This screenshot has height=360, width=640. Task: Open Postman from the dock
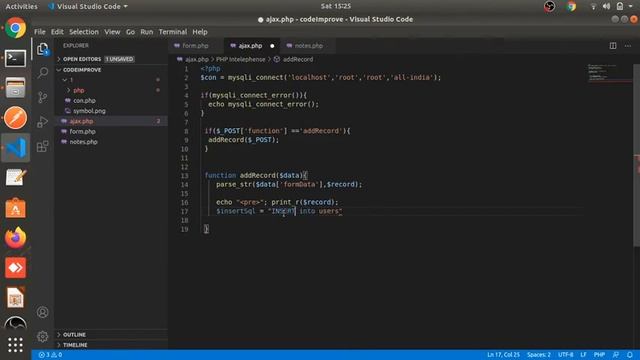point(16,118)
